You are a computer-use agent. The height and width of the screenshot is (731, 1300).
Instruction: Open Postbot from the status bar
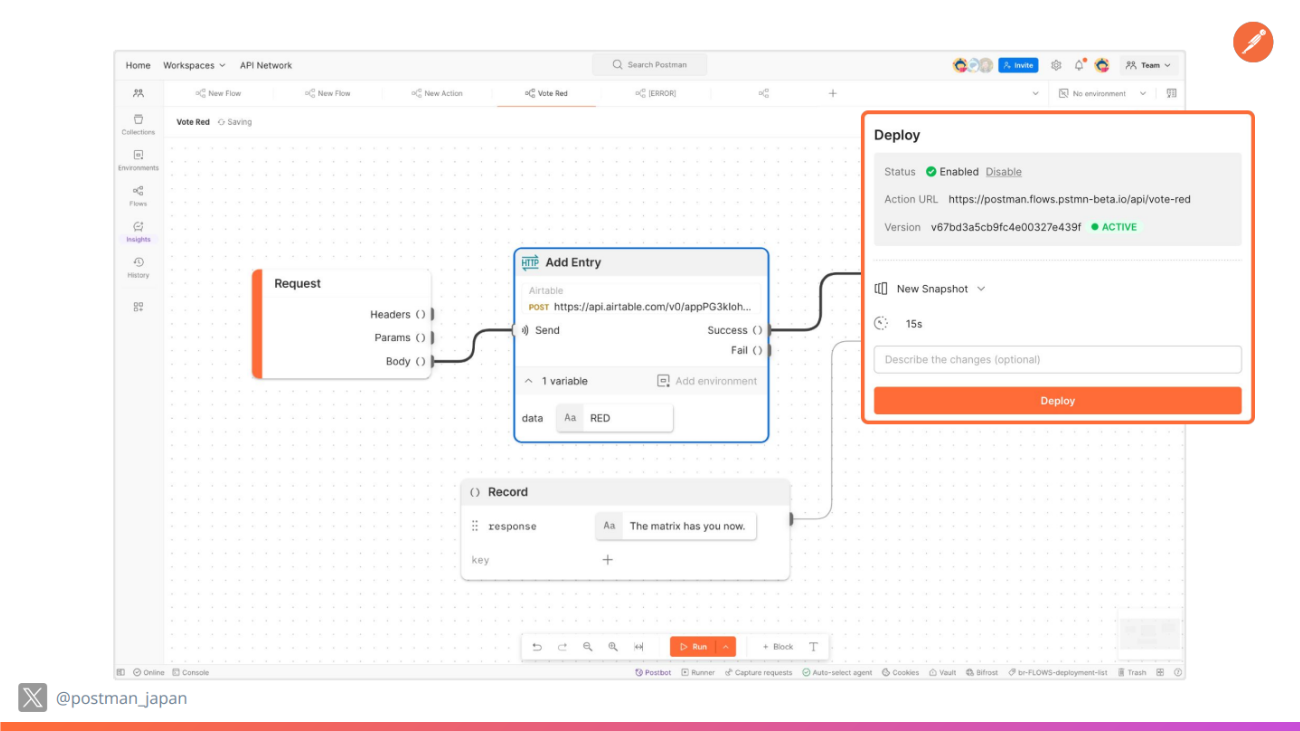[653, 673]
